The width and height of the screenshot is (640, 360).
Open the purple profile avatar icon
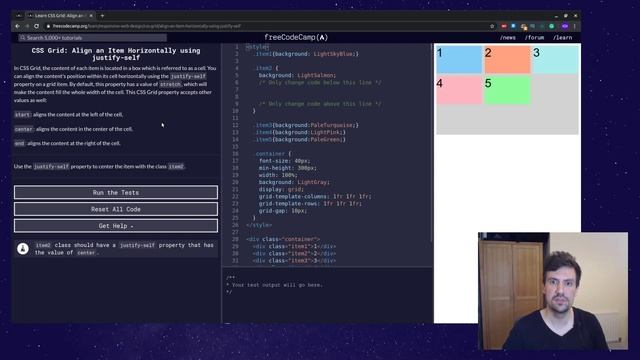(565, 26)
